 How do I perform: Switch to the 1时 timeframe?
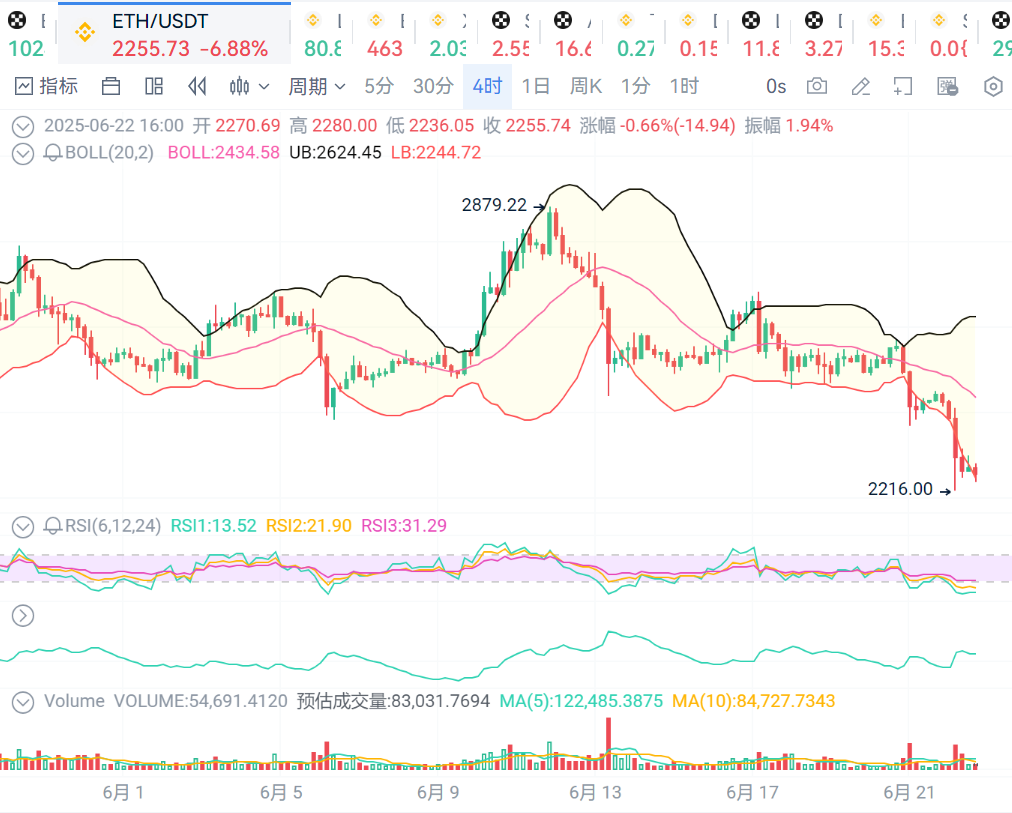(x=684, y=86)
